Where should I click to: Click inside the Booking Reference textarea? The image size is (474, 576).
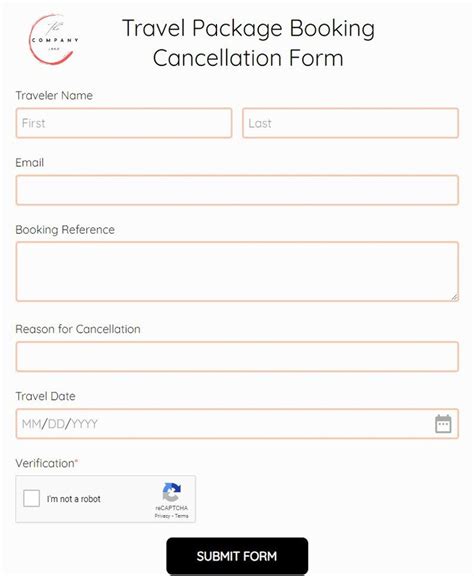(x=237, y=271)
